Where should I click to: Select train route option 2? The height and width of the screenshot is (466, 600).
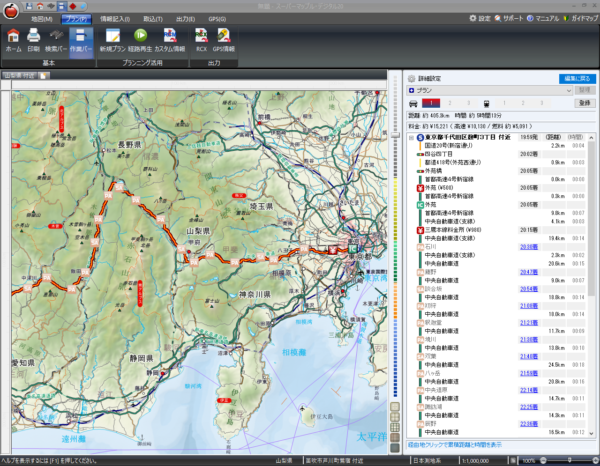click(x=523, y=103)
